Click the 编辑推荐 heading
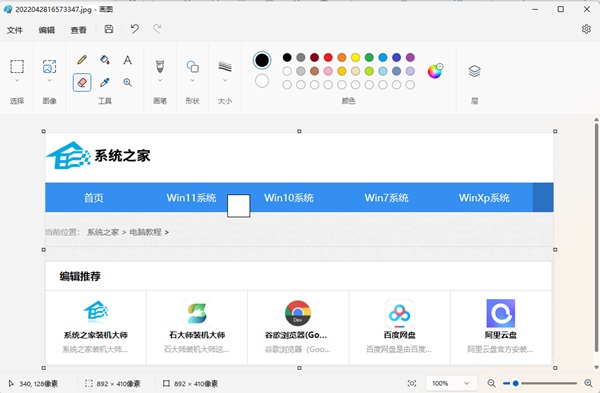The image size is (600, 393). [x=80, y=276]
